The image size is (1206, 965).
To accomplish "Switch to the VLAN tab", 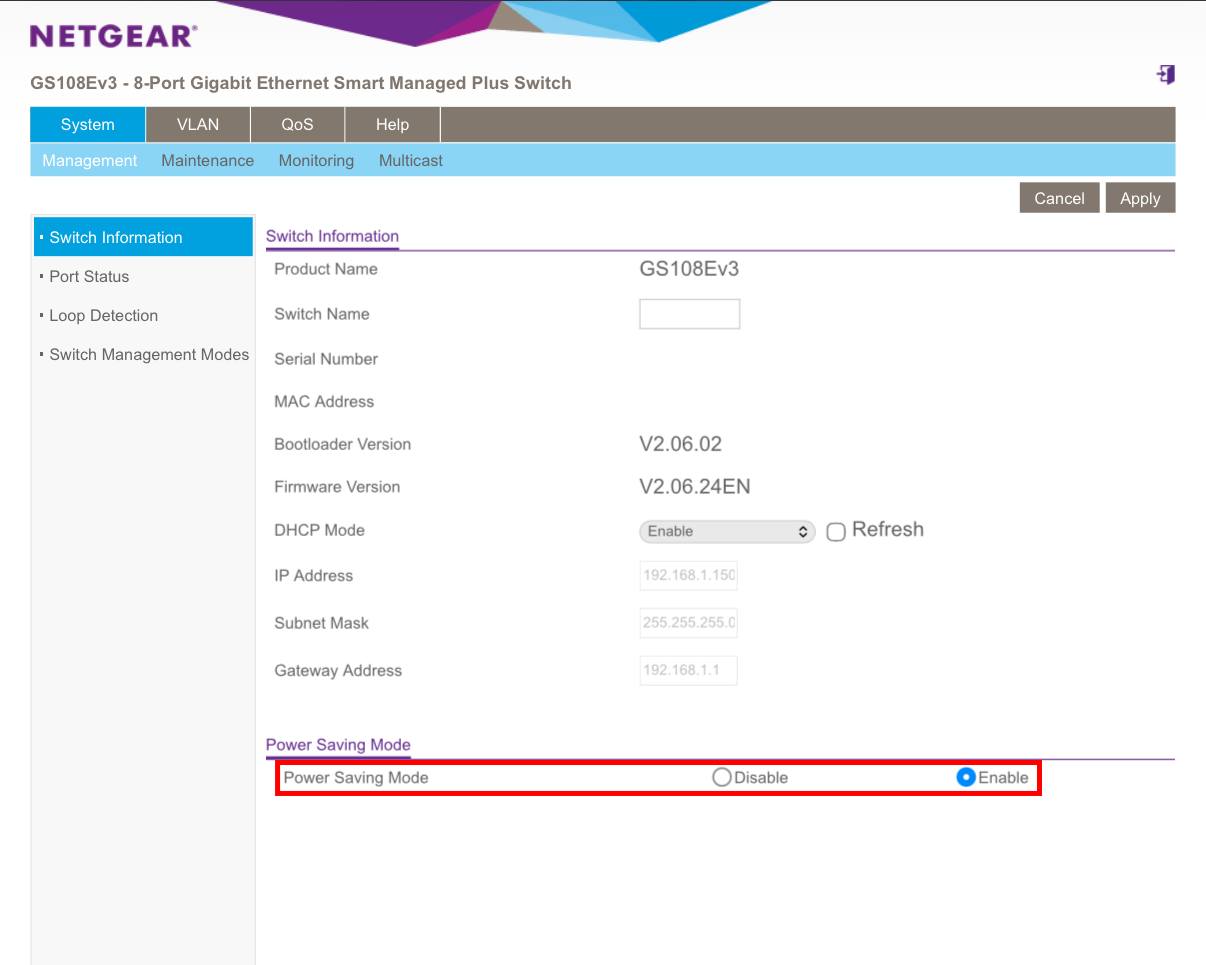I will pos(197,125).
